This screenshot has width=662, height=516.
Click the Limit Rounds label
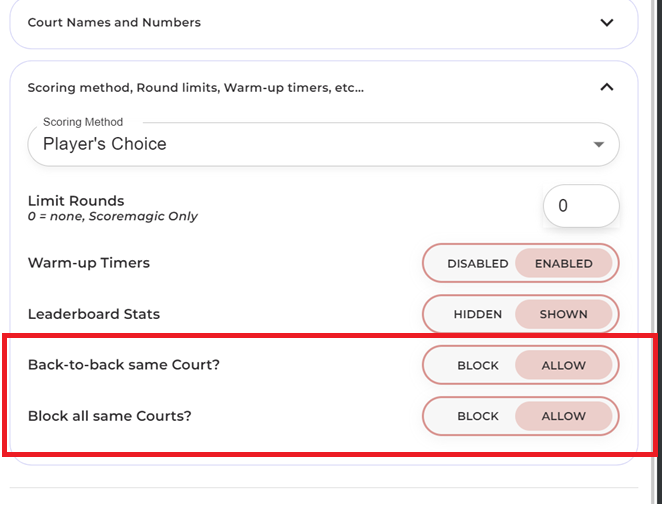click(76, 201)
